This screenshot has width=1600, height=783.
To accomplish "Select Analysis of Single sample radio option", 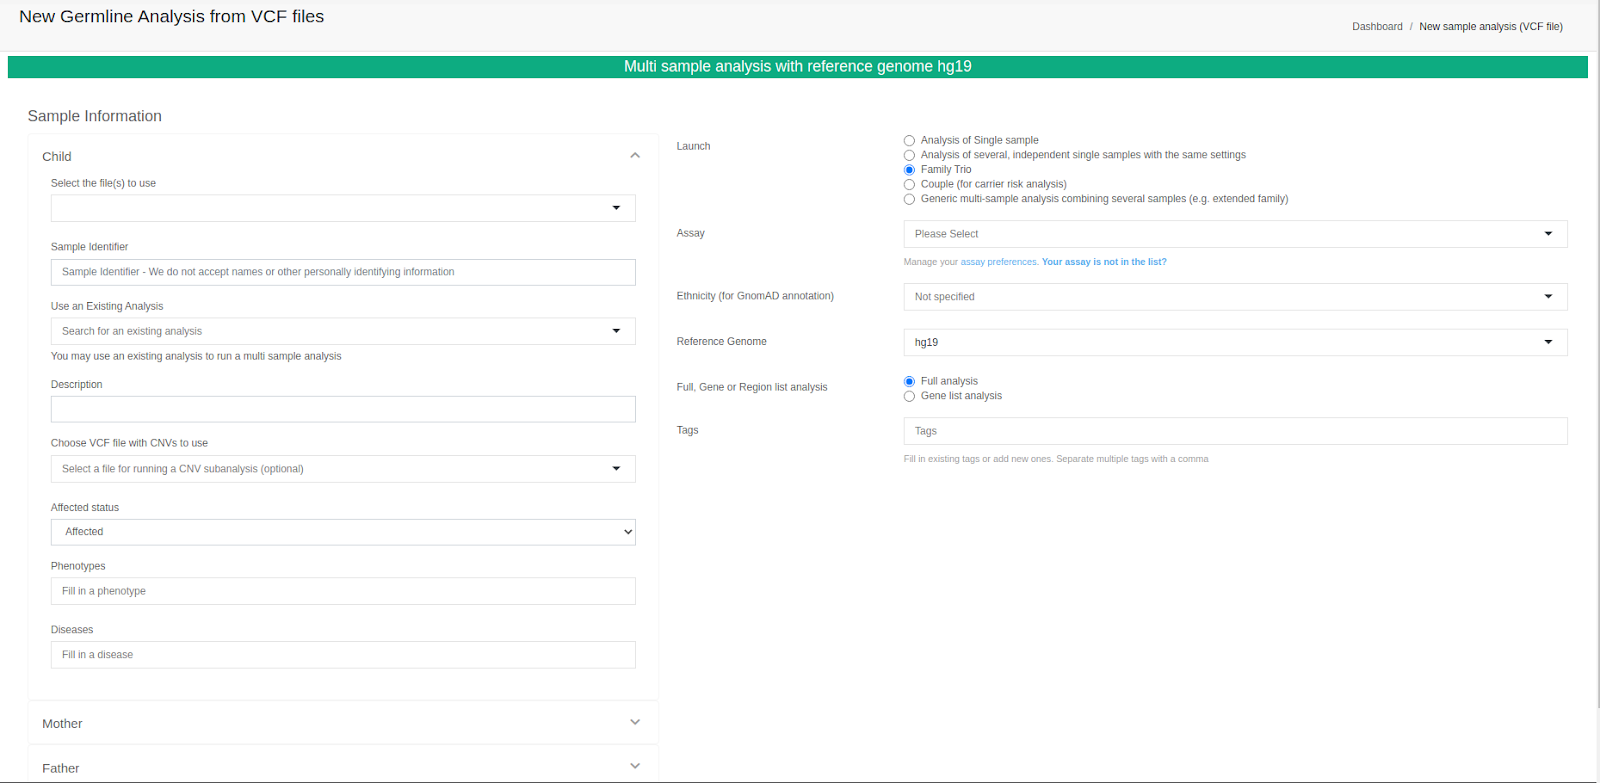I will (x=909, y=141).
